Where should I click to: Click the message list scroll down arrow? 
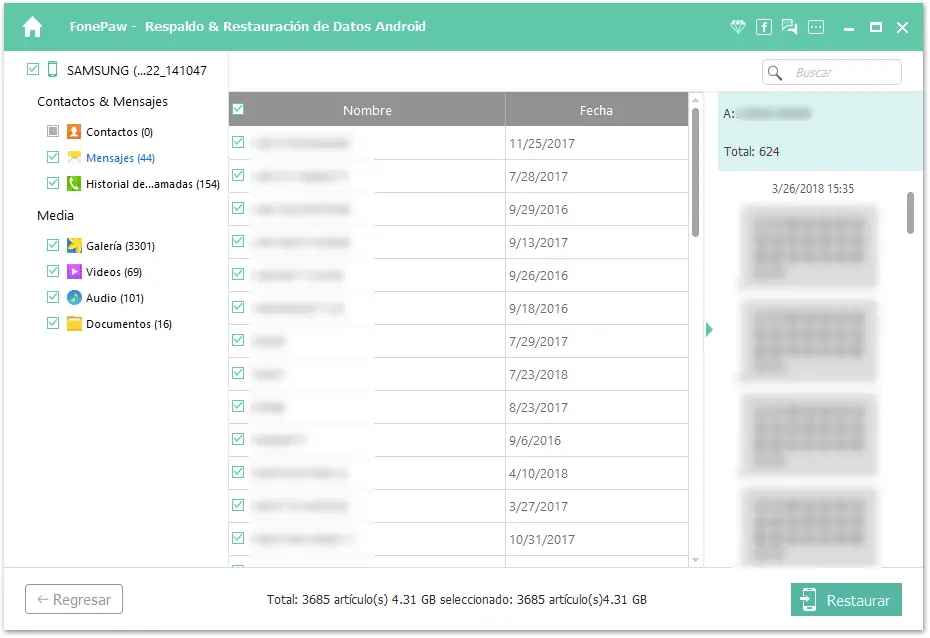coord(695,560)
